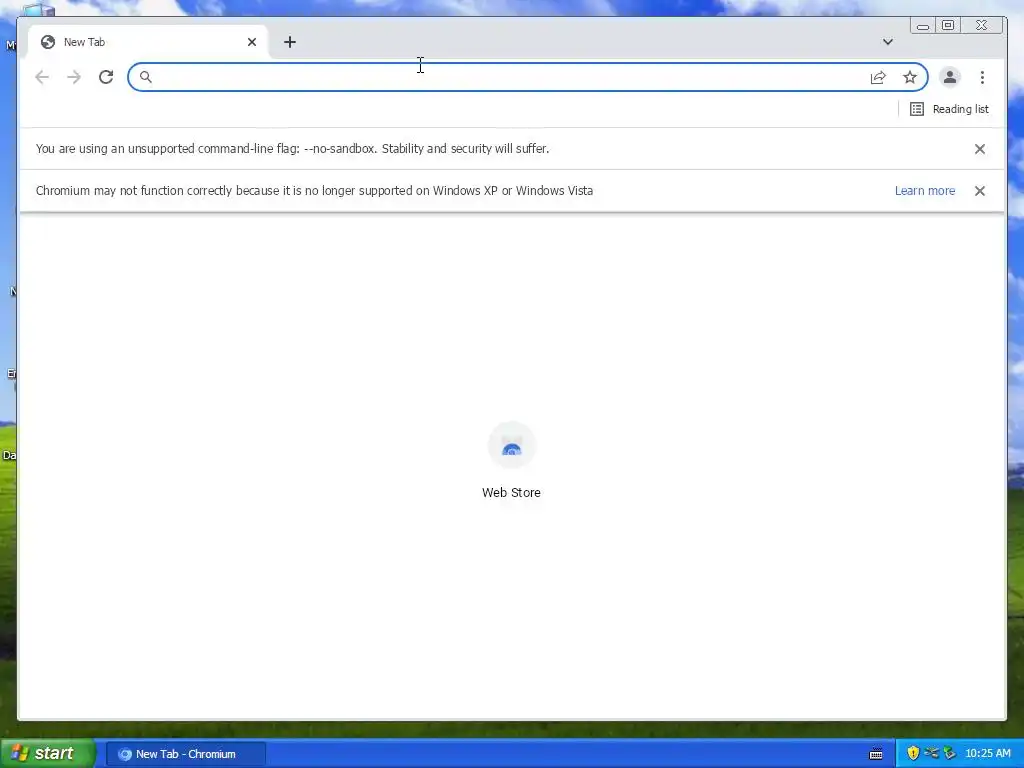Image resolution: width=1024 pixels, height=768 pixels.
Task: Open the Windows Start menu
Action: (x=48, y=753)
